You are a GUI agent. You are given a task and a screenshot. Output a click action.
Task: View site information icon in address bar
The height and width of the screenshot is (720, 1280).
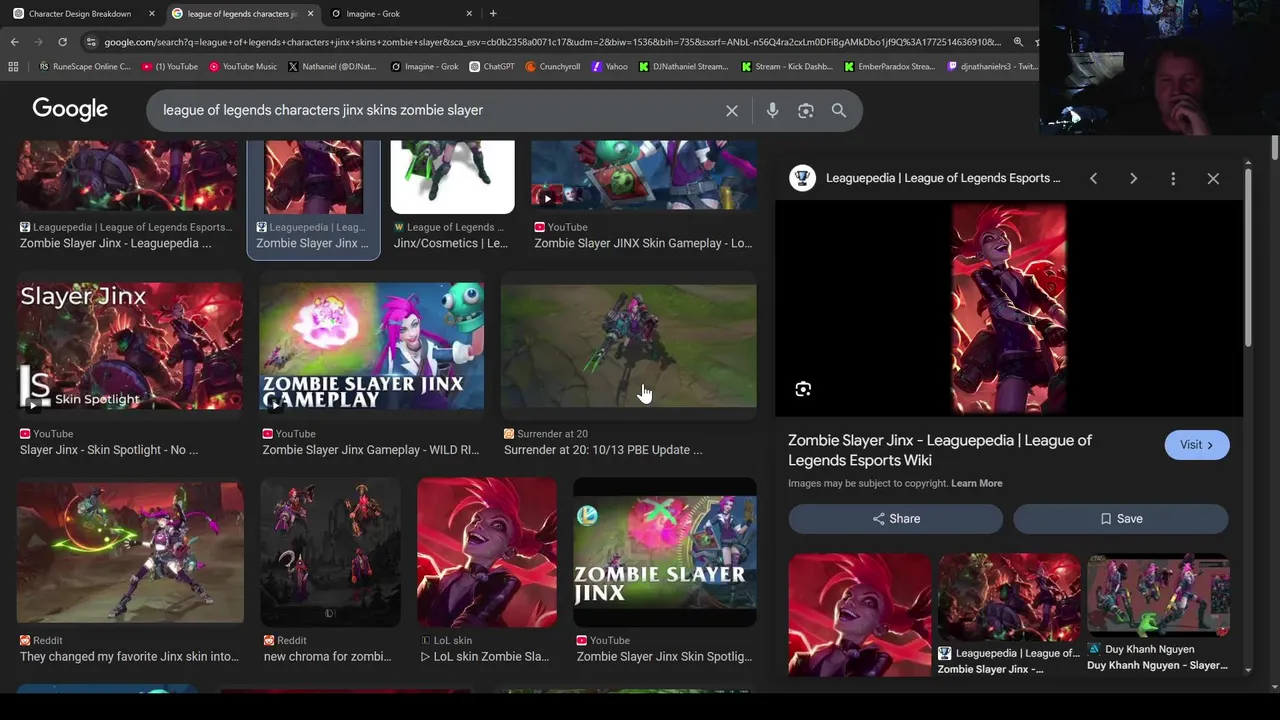91,42
